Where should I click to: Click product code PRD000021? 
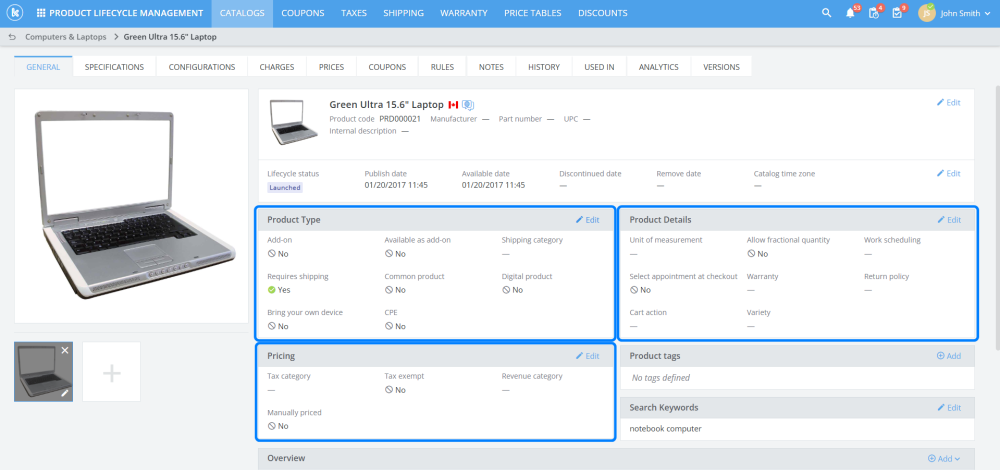tap(400, 119)
